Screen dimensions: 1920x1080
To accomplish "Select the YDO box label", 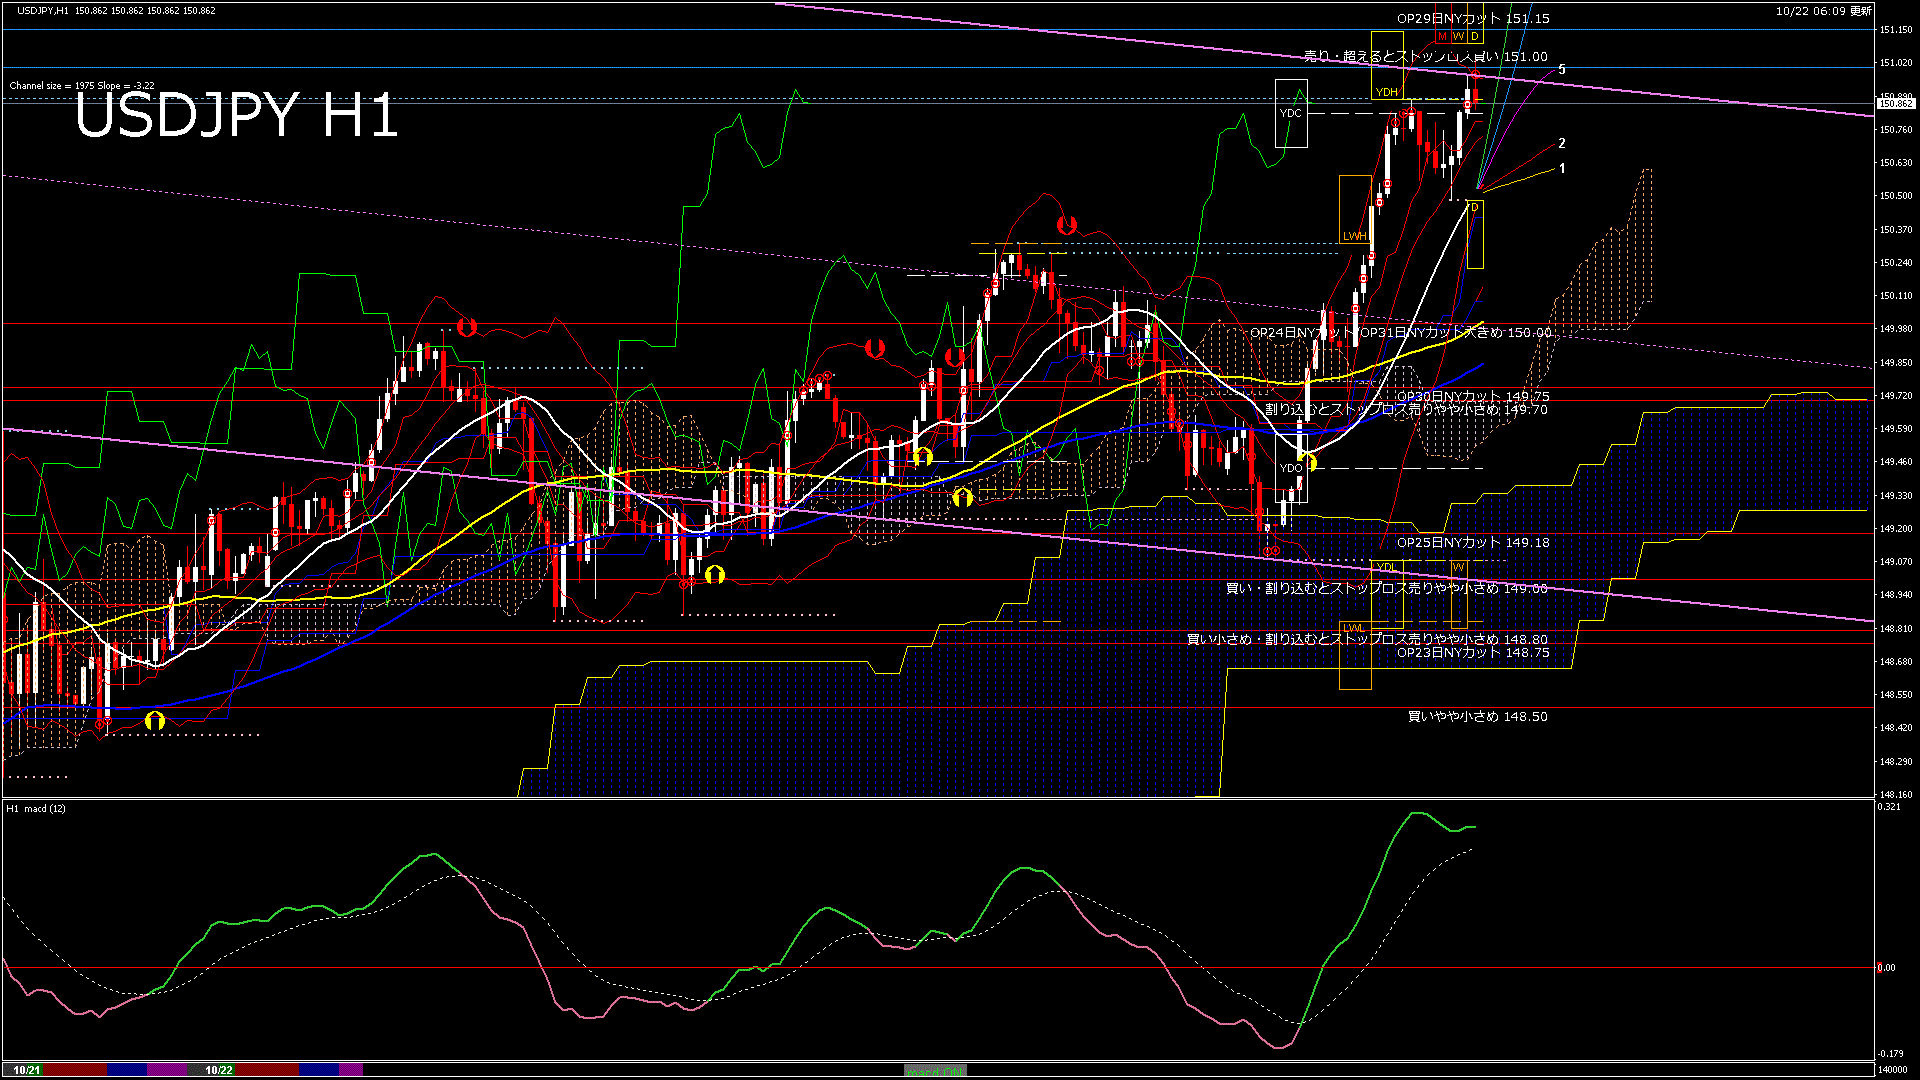I will pyautogui.click(x=1290, y=468).
